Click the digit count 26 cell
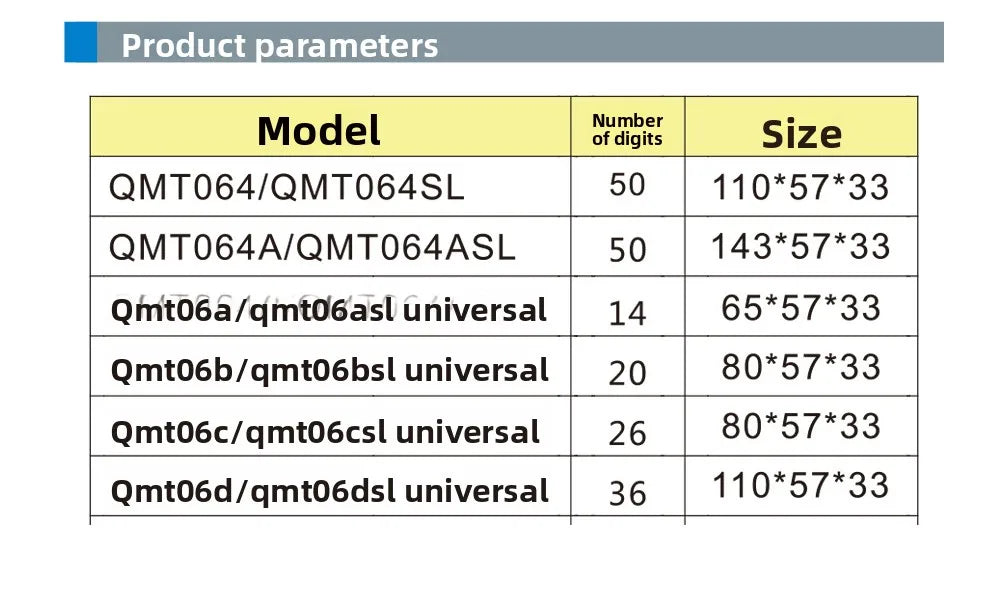This screenshot has width=1000, height=604. pos(628,426)
